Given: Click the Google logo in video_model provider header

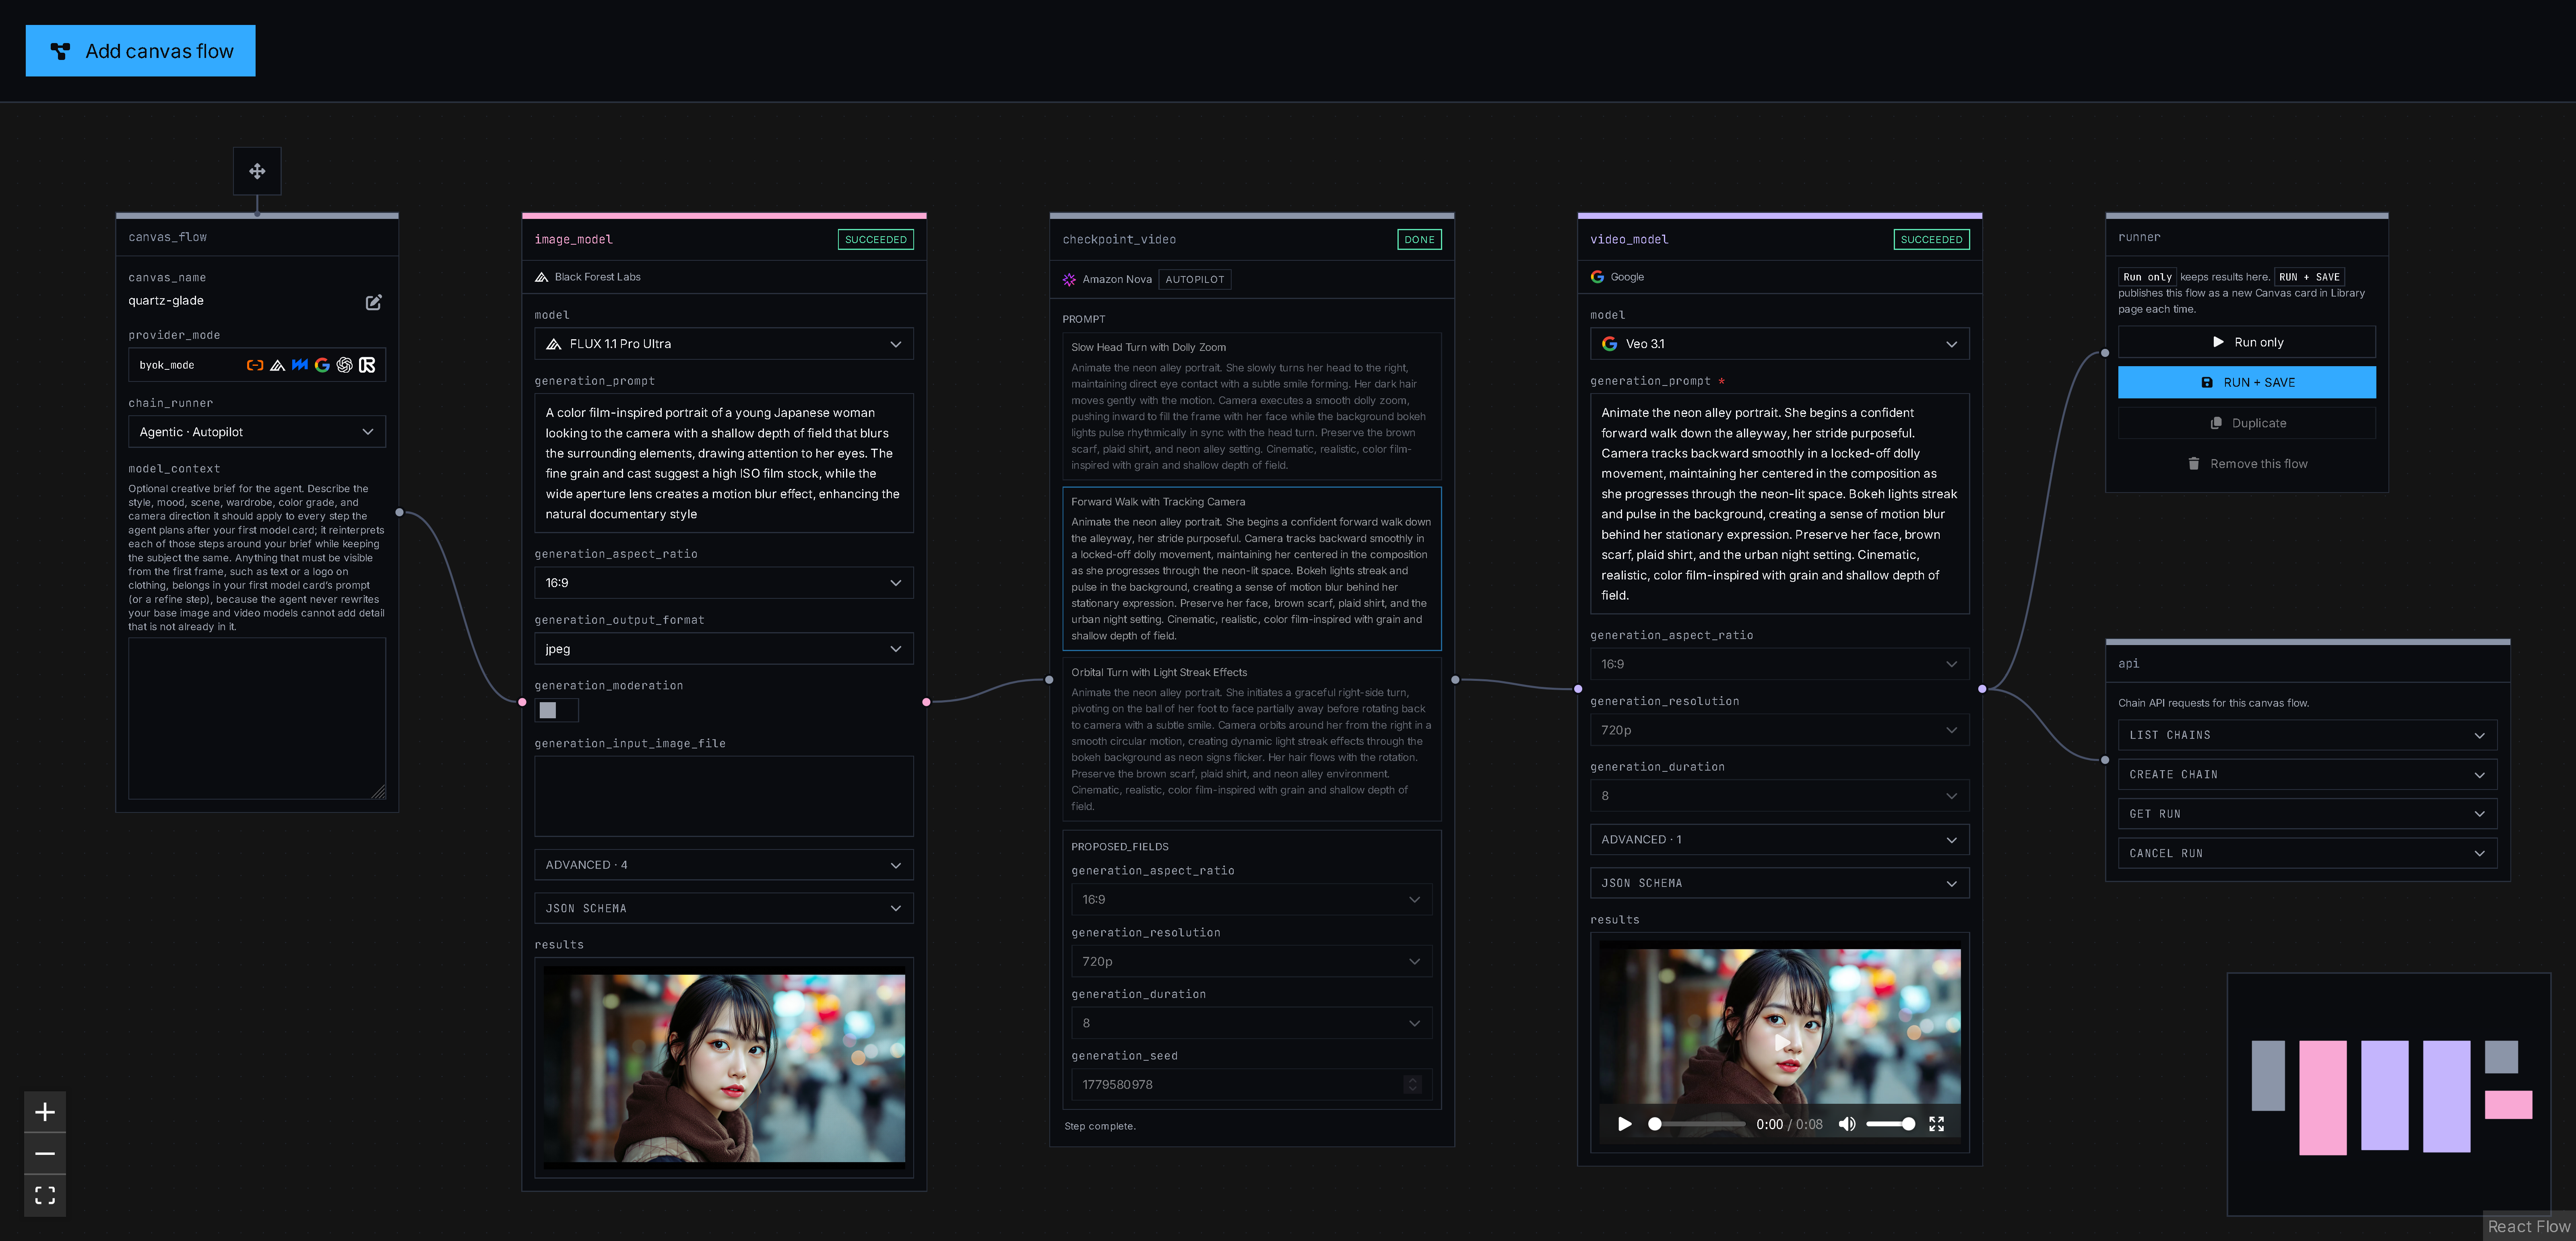Looking at the screenshot, I should tap(1597, 277).
